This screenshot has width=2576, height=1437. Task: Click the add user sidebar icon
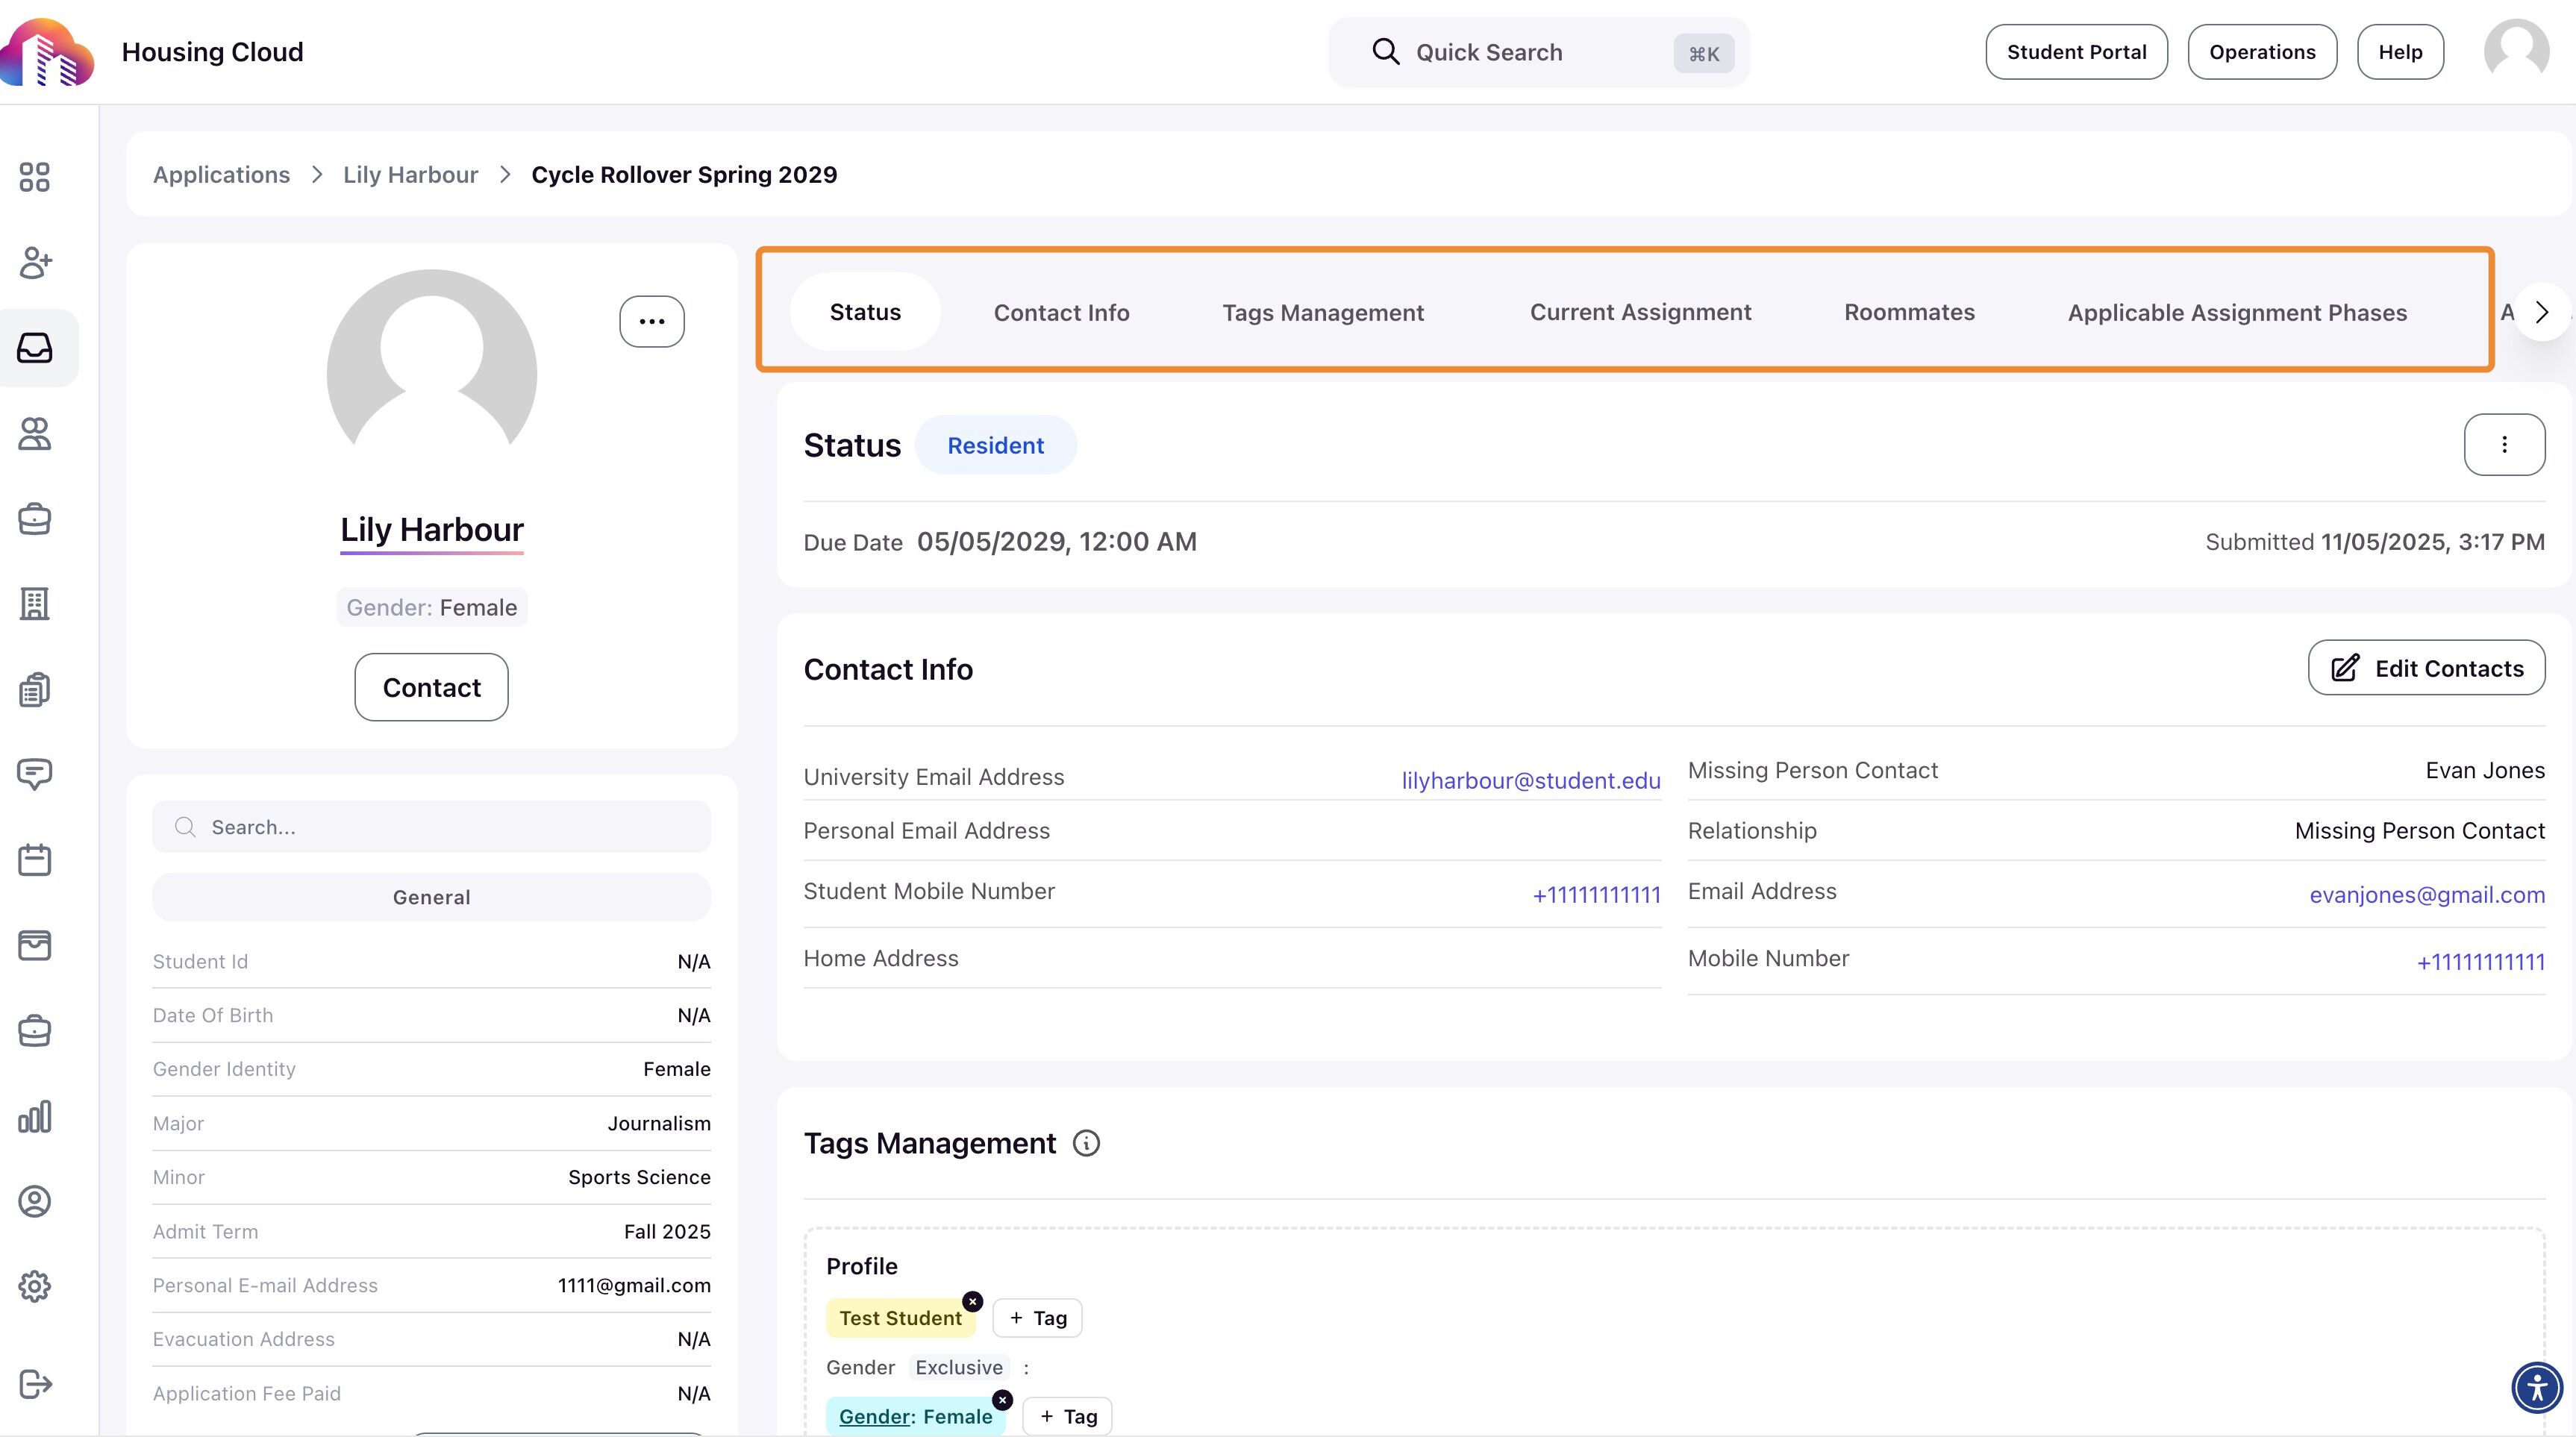(34, 262)
